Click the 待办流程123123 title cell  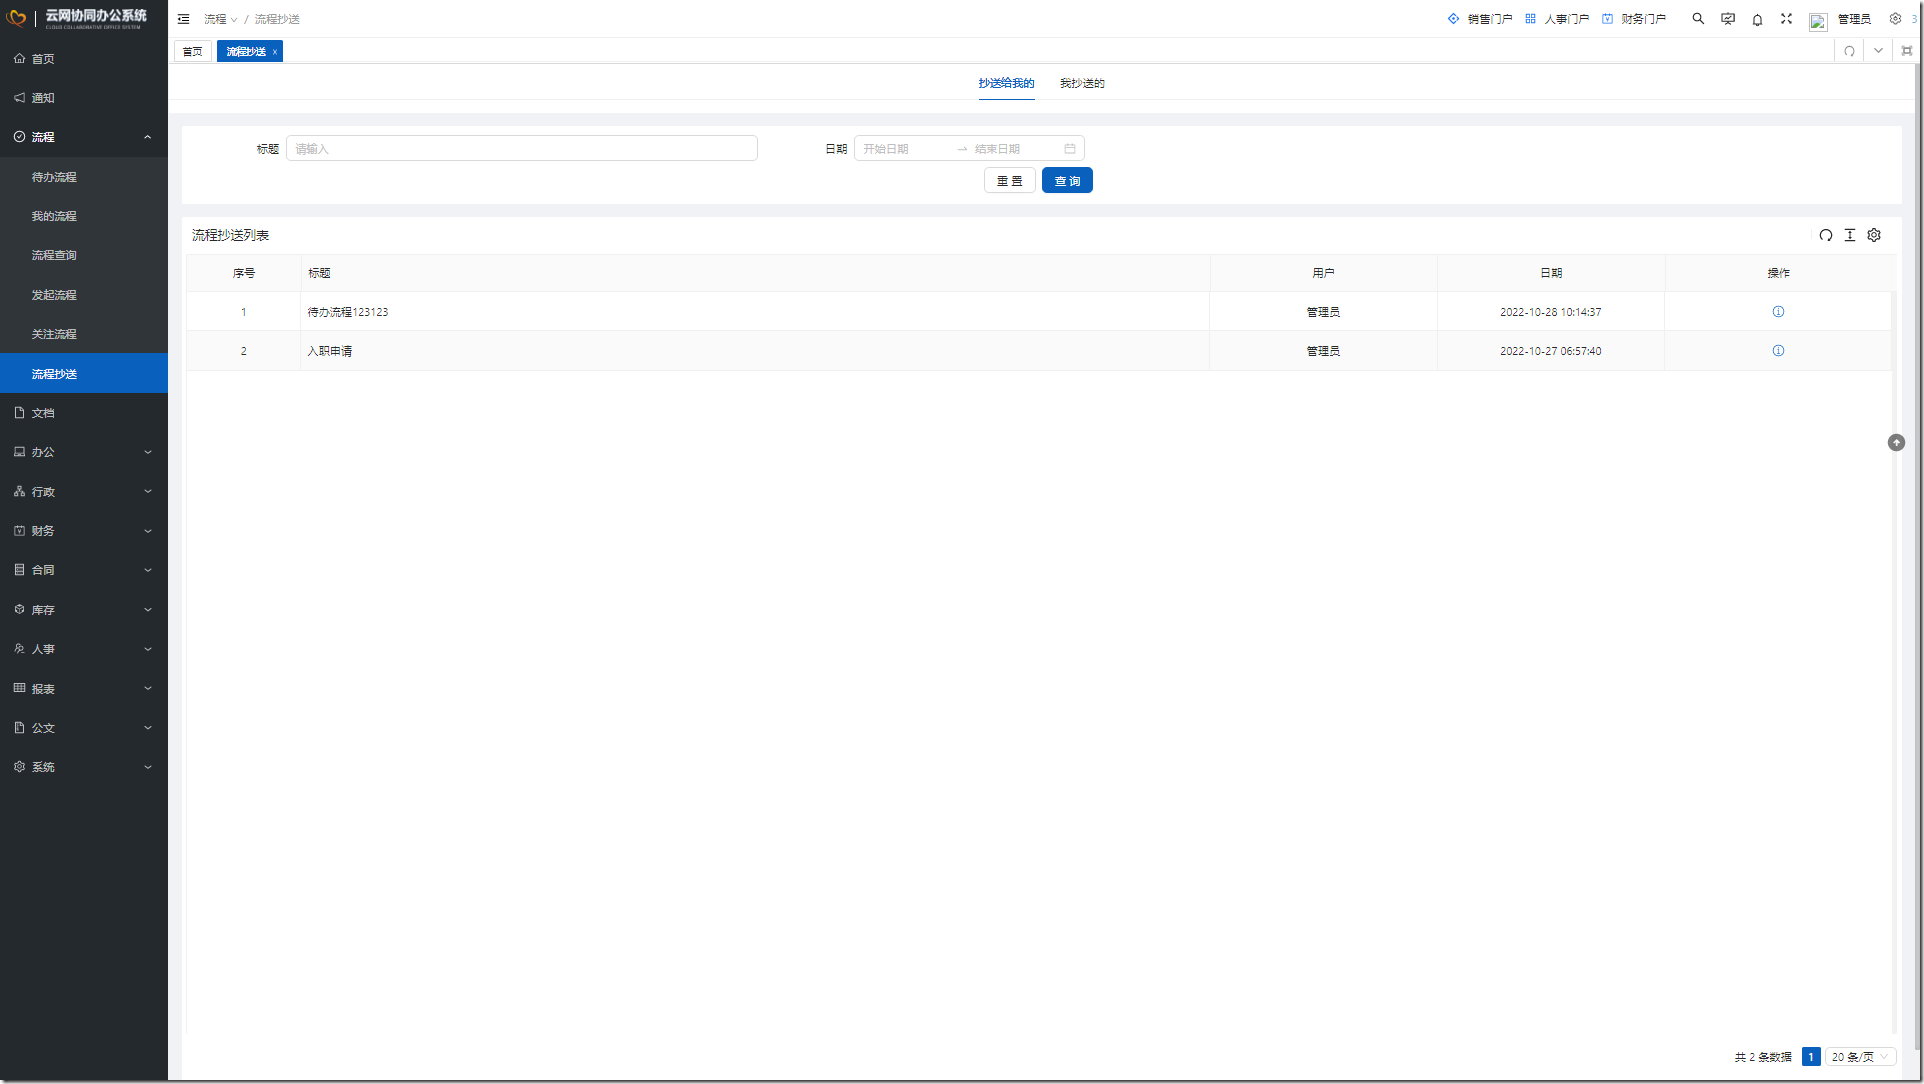(755, 312)
